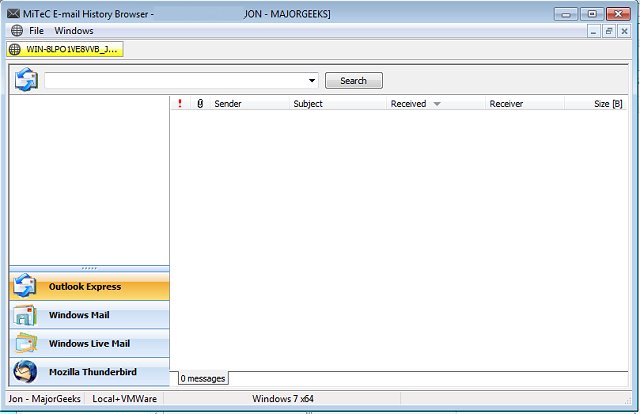Sort messages by the Subject column
Viewport: 640px width, 414px height.
(x=338, y=104)
